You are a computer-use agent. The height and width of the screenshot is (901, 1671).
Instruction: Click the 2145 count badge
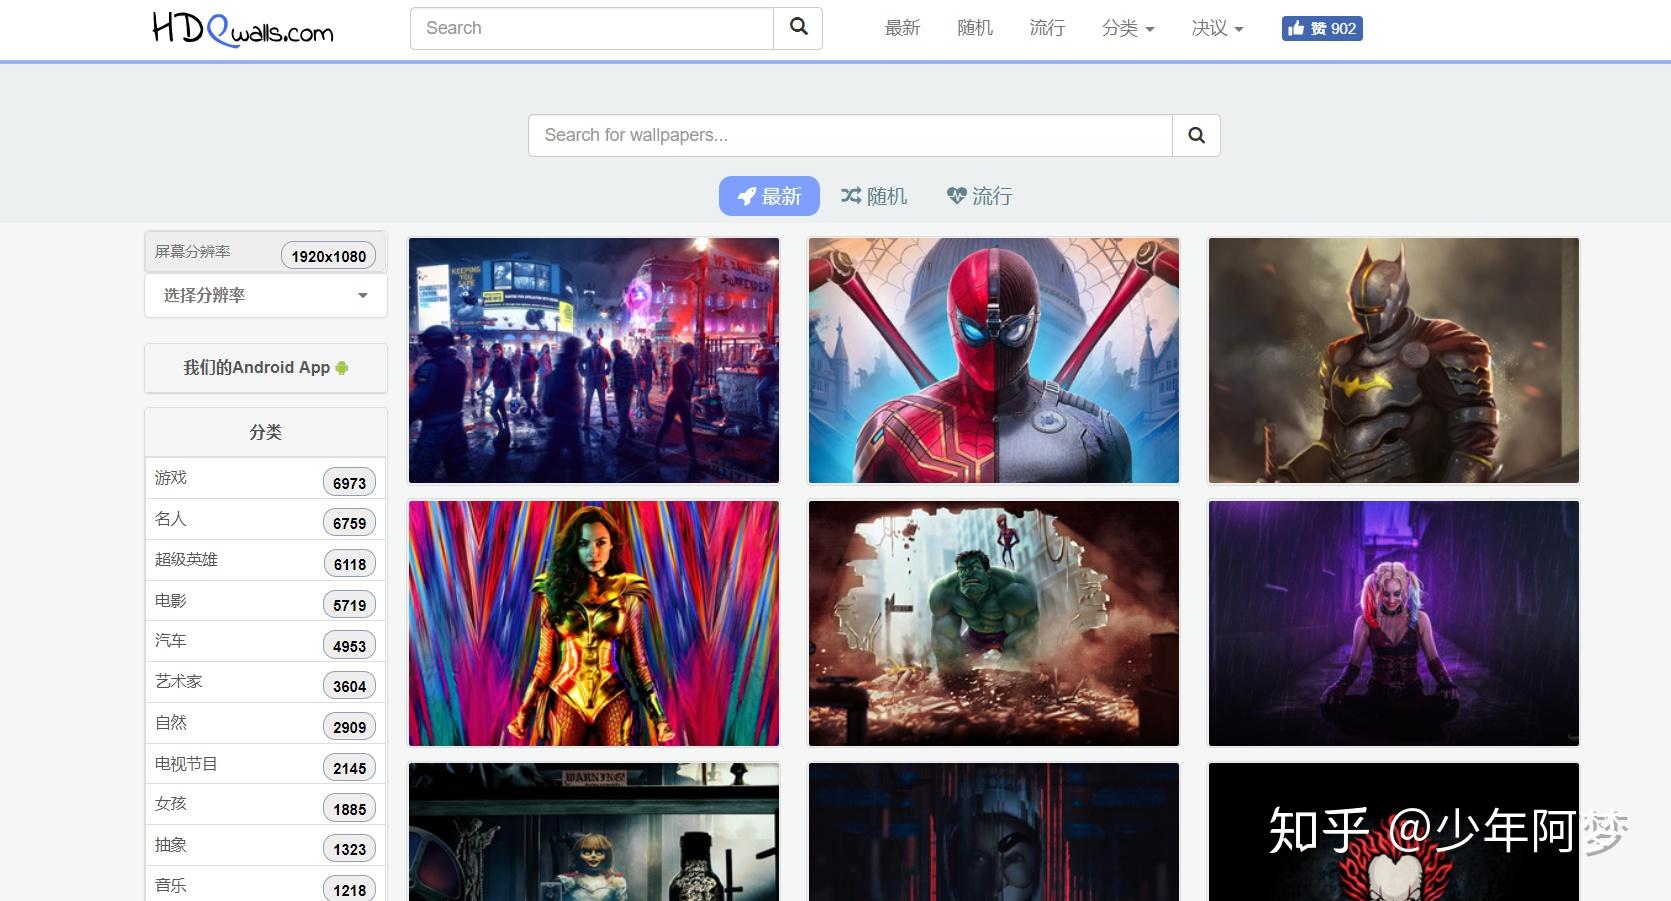[x=349, y=768]
